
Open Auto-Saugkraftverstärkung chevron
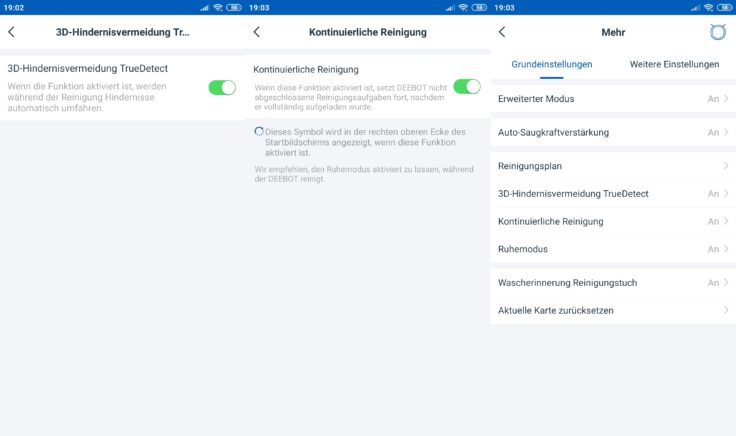(726, 132)
